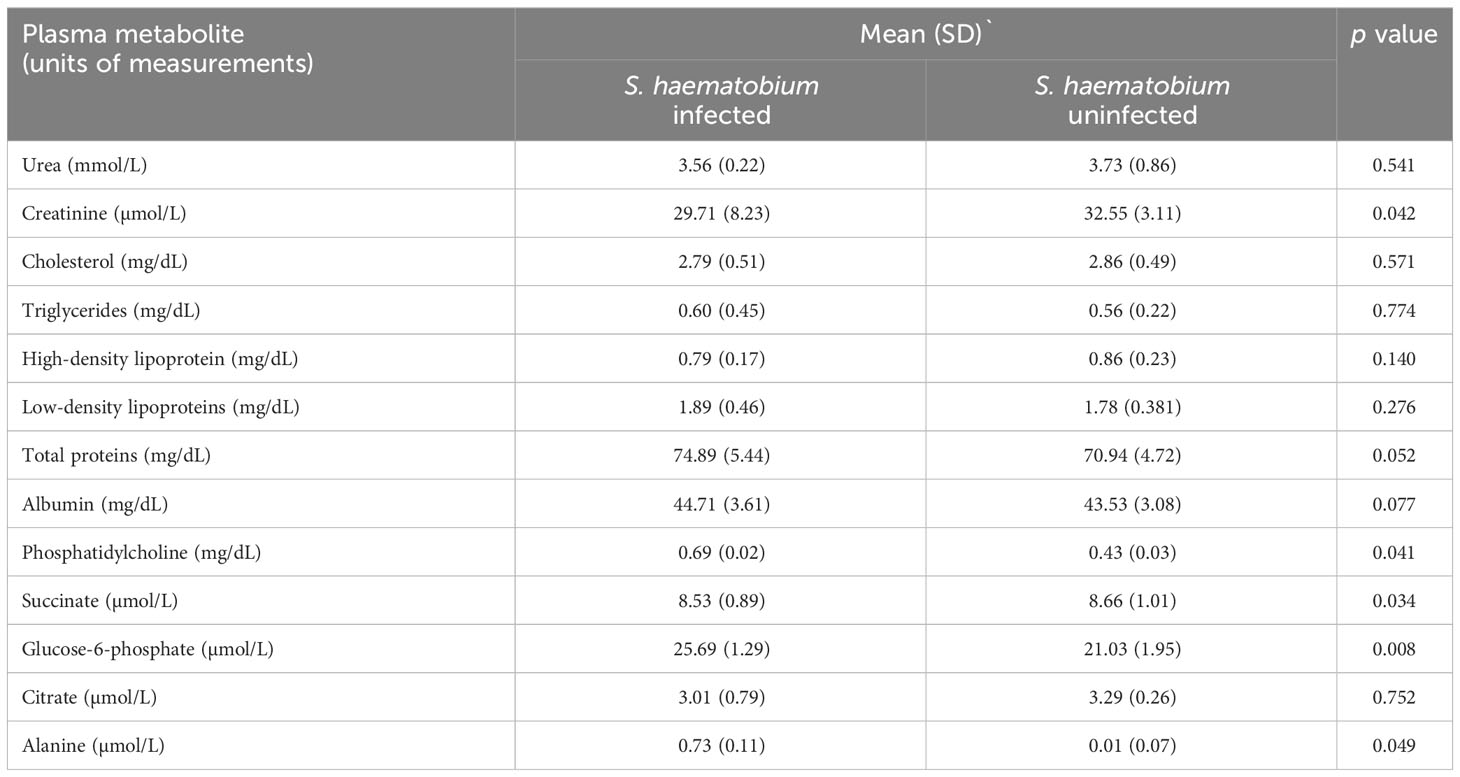The image size is (1460, 777).
Task: Click the Cholesterol (mg/dL) row label
Action: 105,262
